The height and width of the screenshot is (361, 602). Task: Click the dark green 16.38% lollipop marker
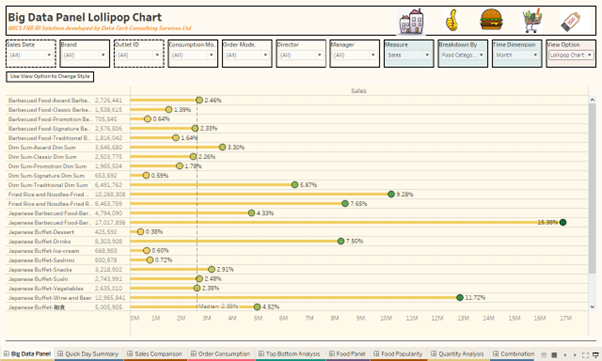coord(563,222)
